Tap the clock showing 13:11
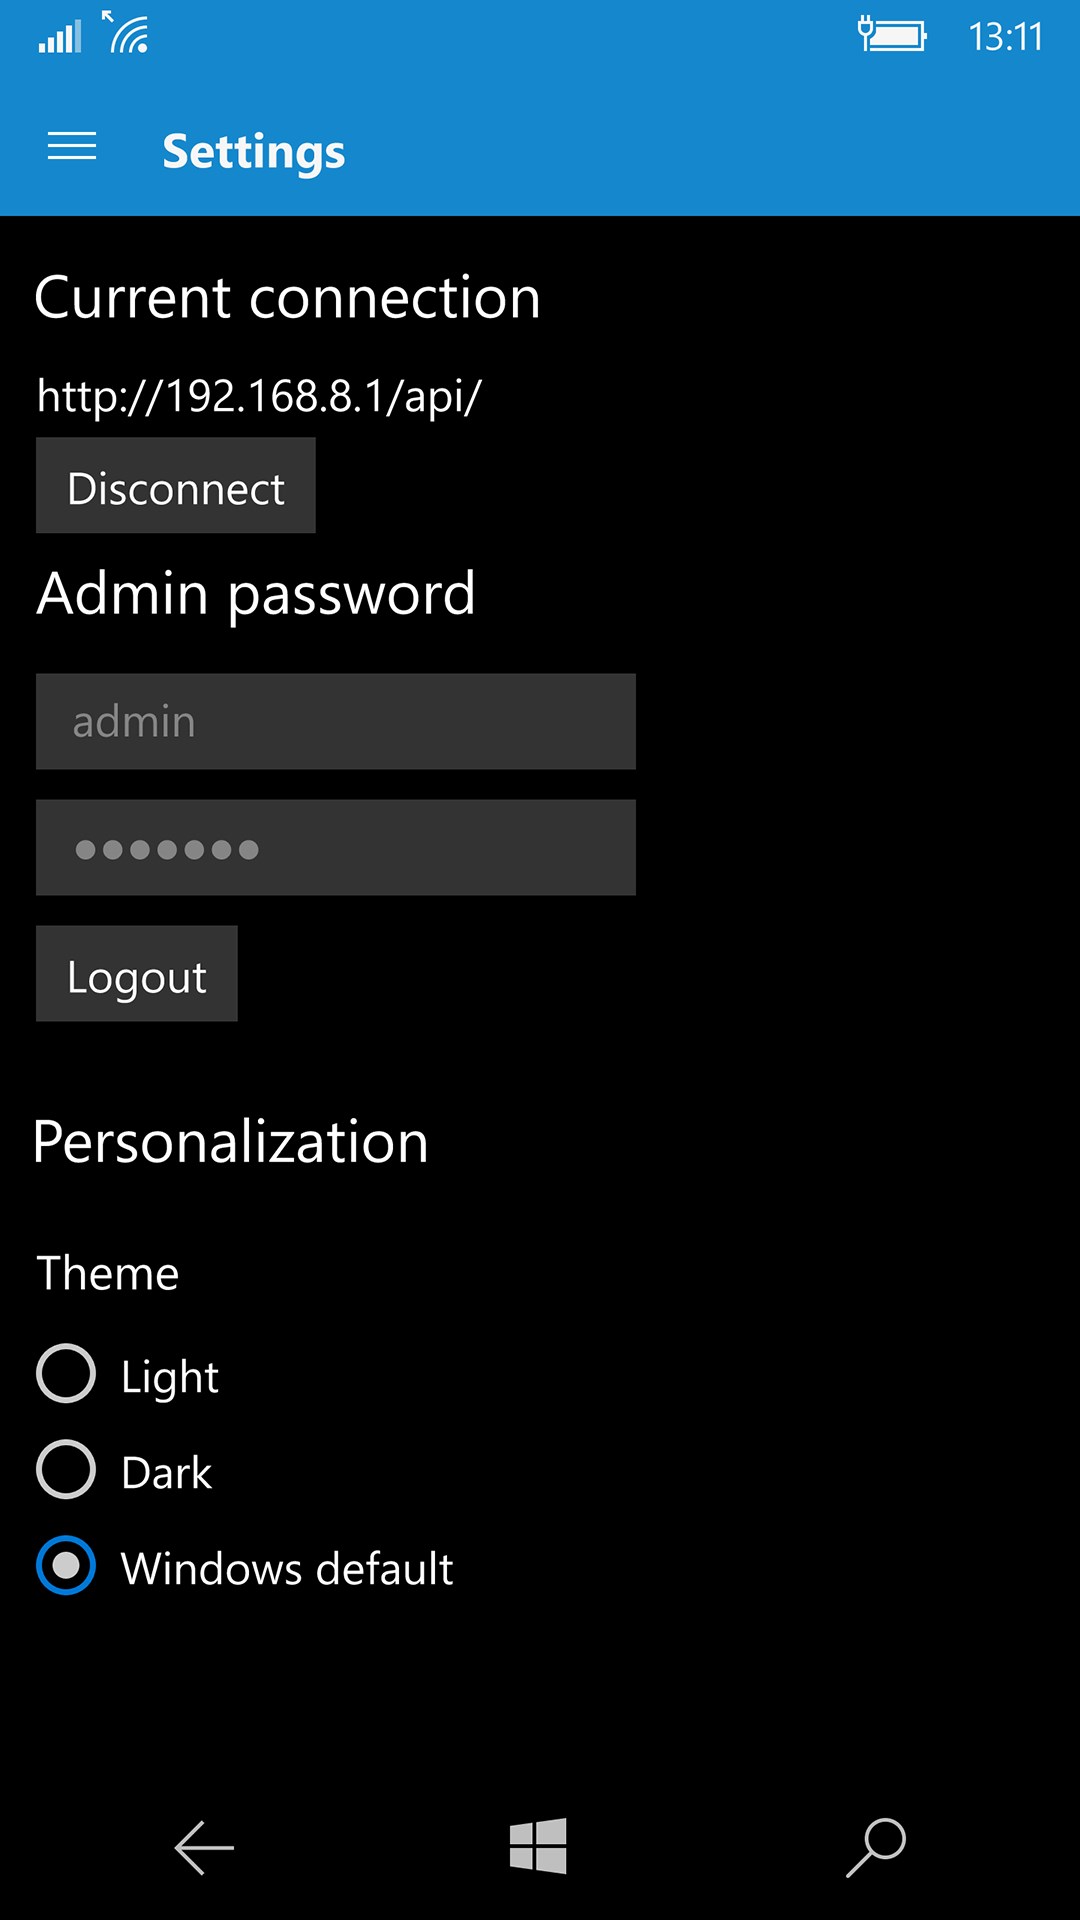 tap(1005, 37)
